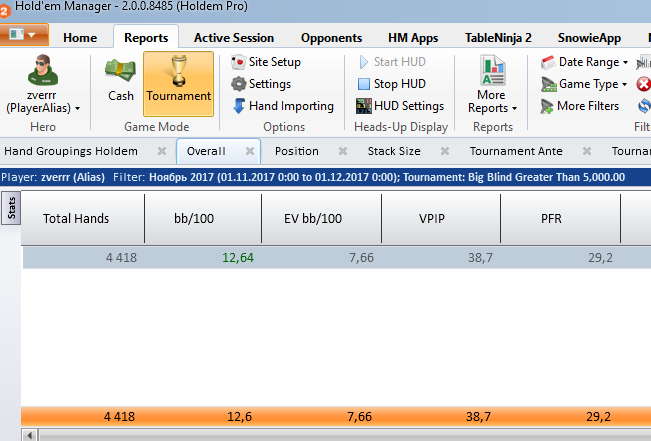Expand the Game Type dropdown arrow
The width and height of the screenshot is (651, 441).
pyautogui.click(x=624, y=85)
